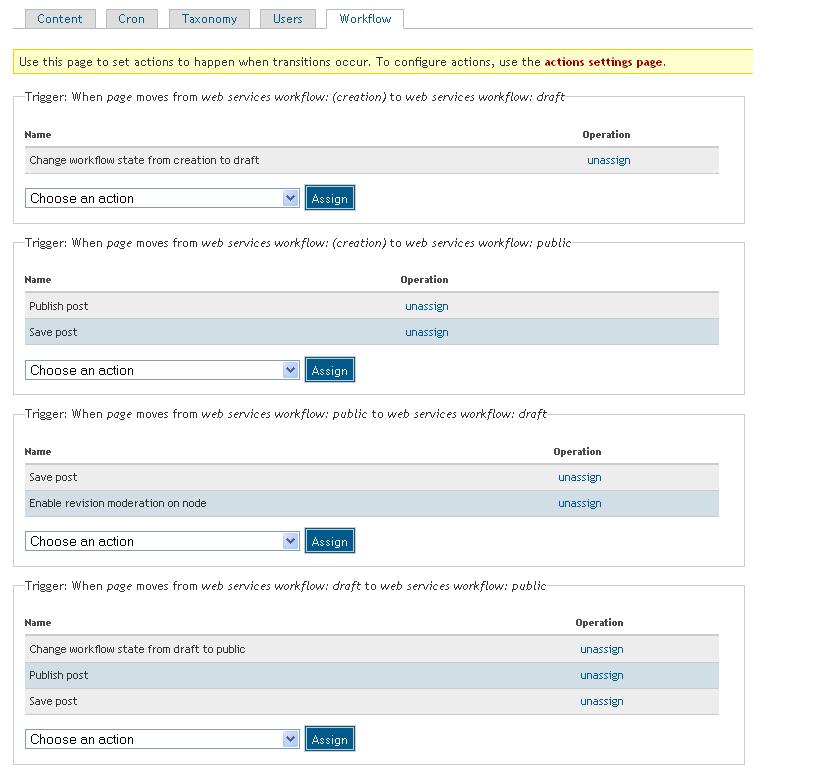Unassign the Enable revision moderation on node action

(579, 503)
